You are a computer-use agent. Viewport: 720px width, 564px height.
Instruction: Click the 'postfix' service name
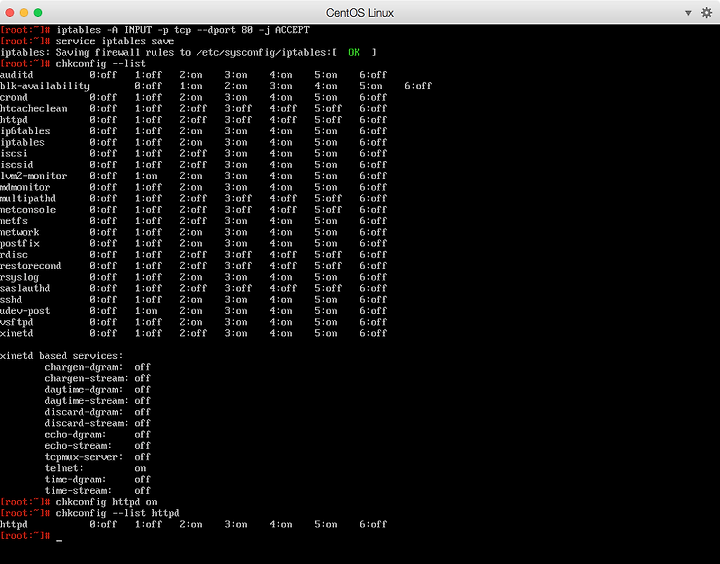20,243
